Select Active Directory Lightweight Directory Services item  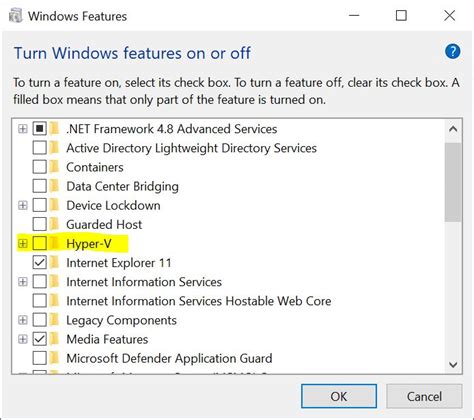click(191, 148)
